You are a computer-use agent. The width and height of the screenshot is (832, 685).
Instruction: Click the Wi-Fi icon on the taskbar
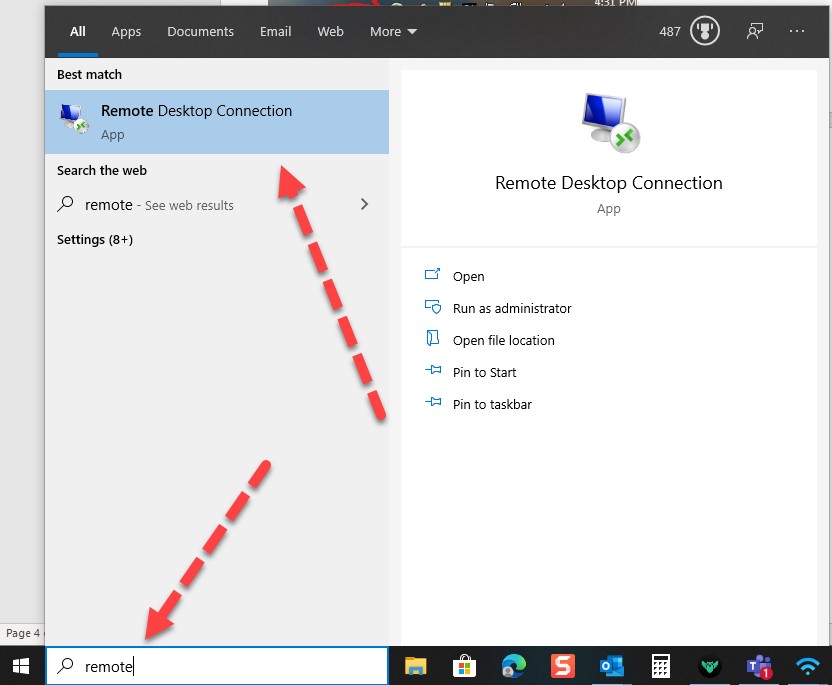808,665
